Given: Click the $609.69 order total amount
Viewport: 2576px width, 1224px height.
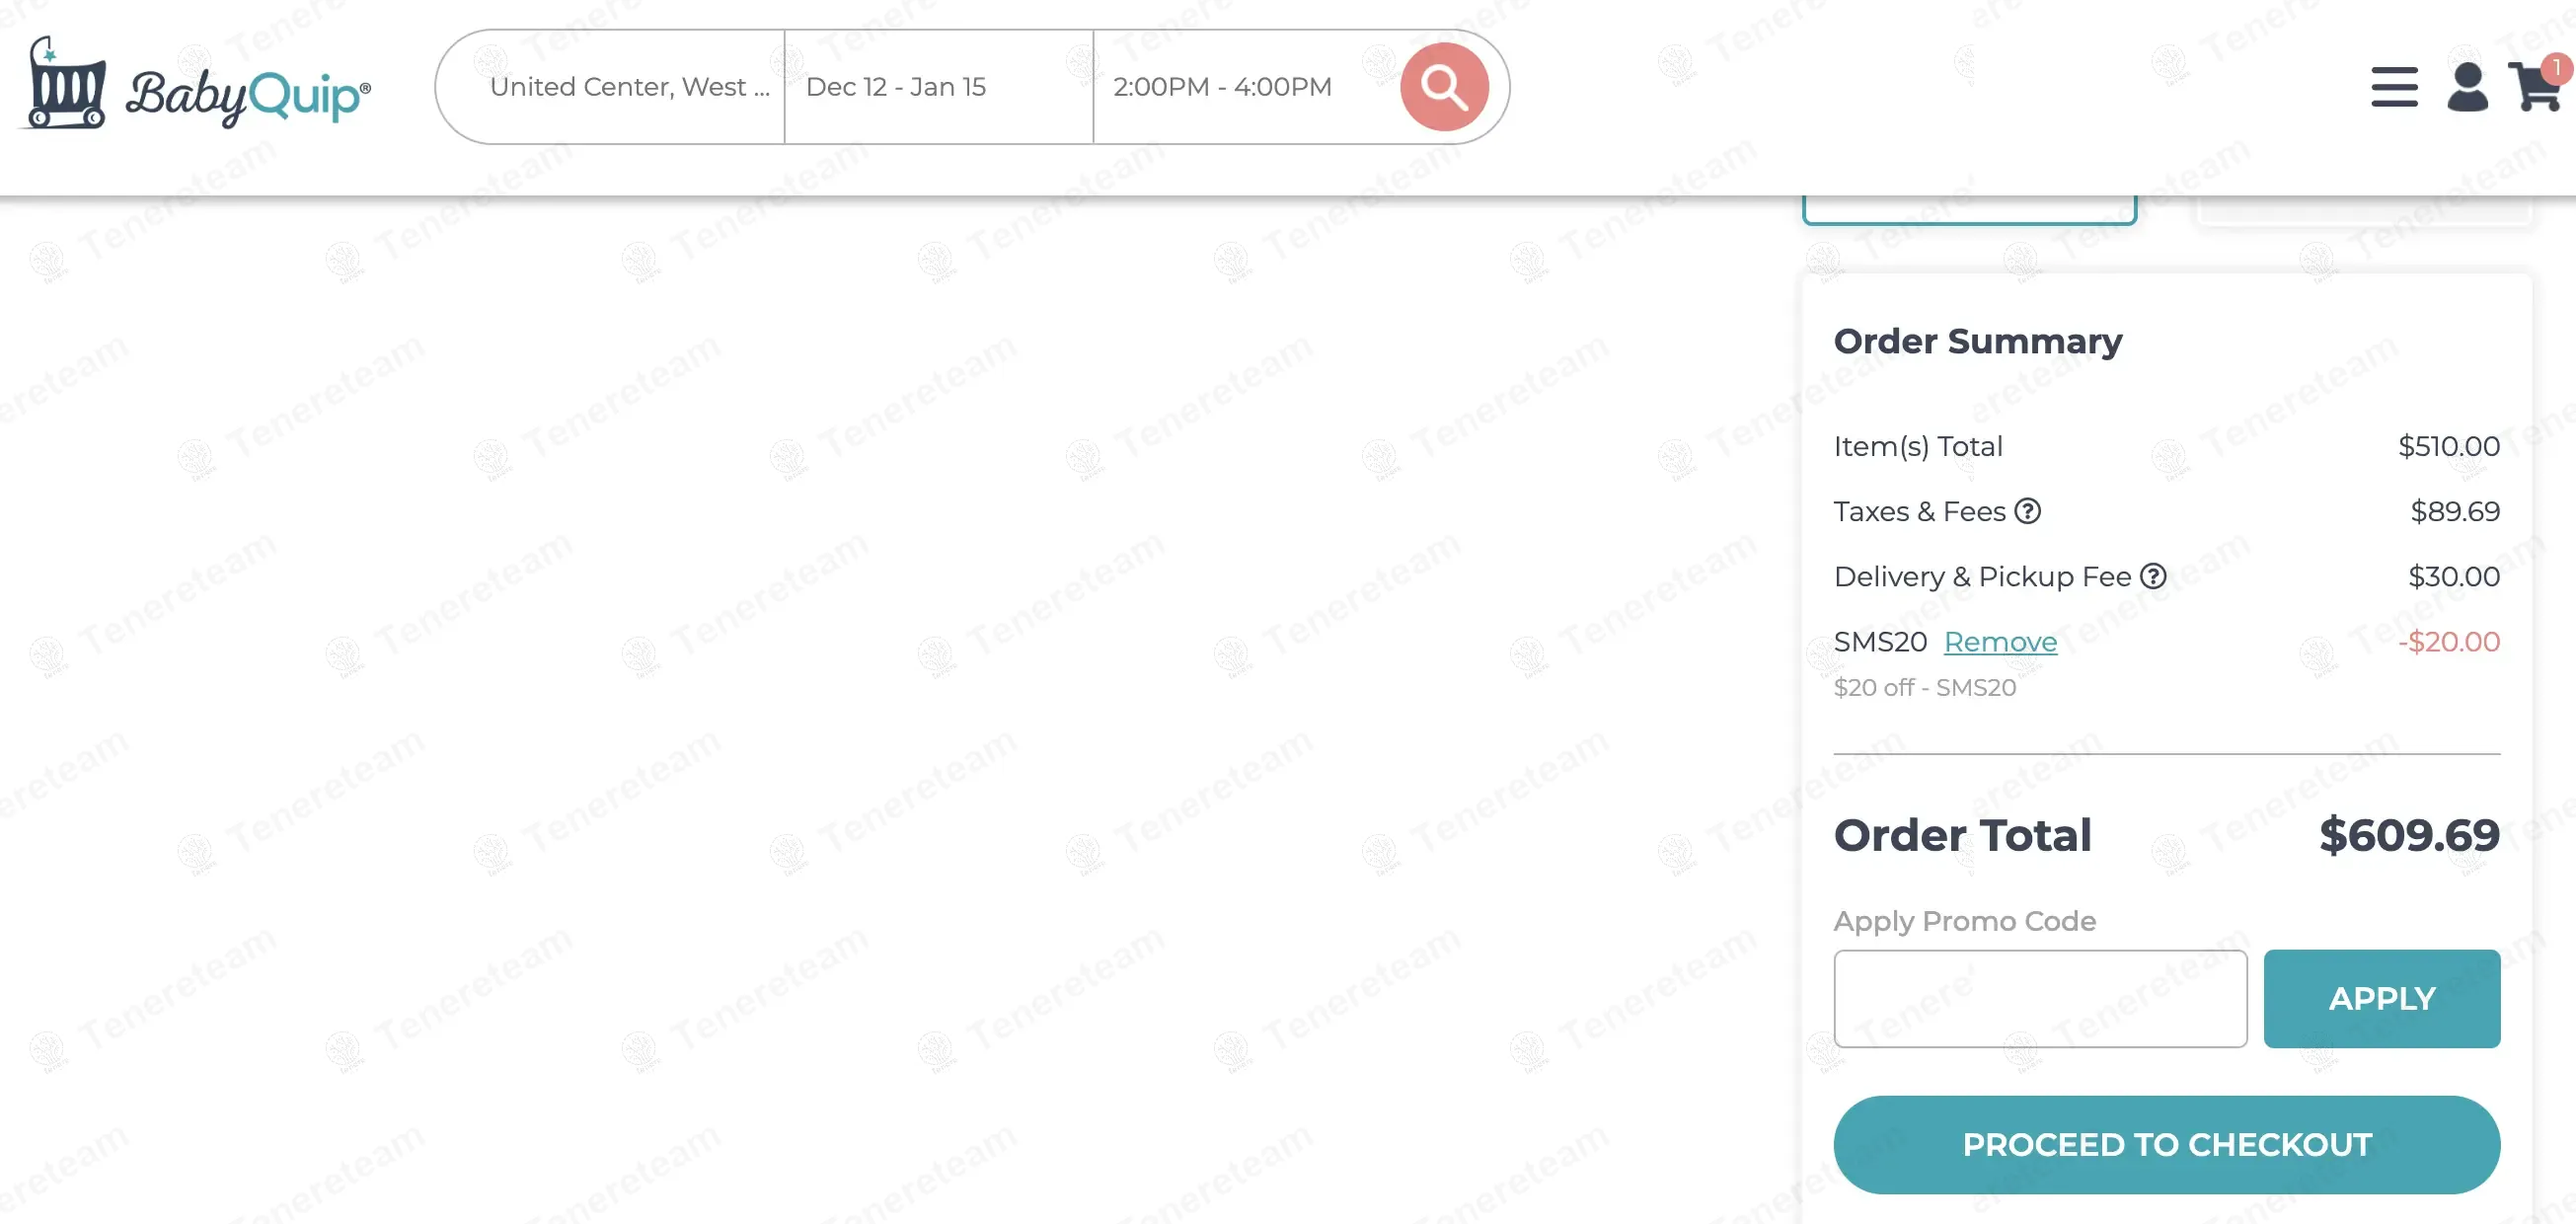Looking at the screenshot, I should pyautogui.click(x=2409, y=834).
